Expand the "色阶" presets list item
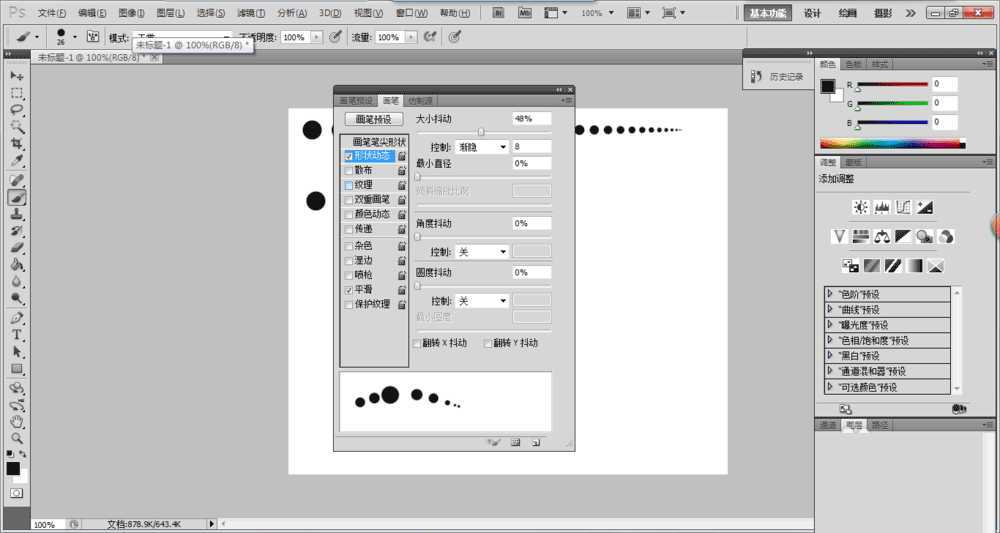The image size is (1000, 533). click(x=830, y=294)
